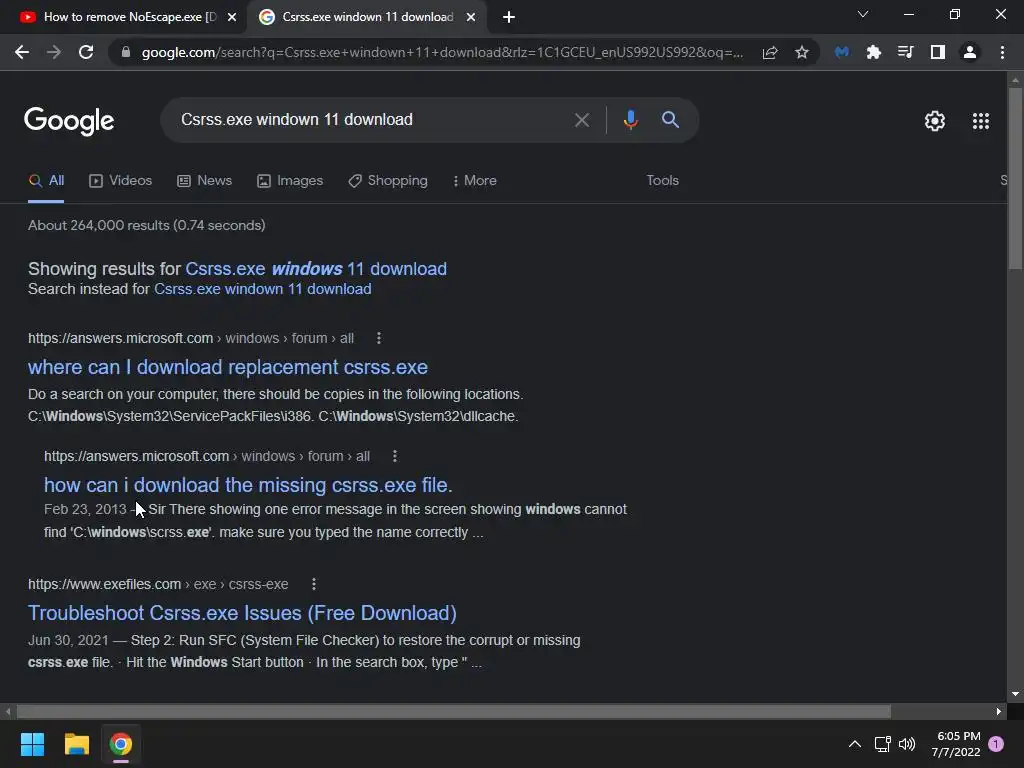Open 'Troubleshoot Csrss.exe Issues (Free Download)'
This screenshot has width=1024, height=768.
point(242,613)
